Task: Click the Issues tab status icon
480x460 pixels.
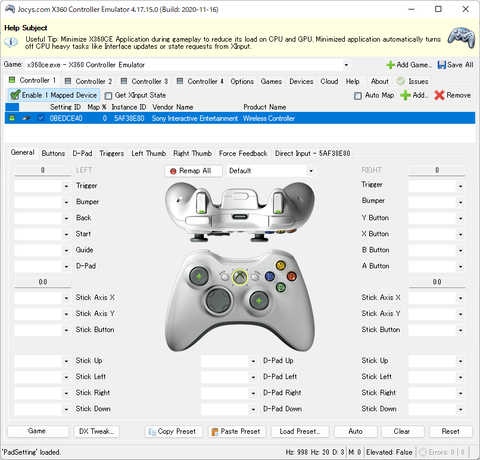Action: pos(401,81)
